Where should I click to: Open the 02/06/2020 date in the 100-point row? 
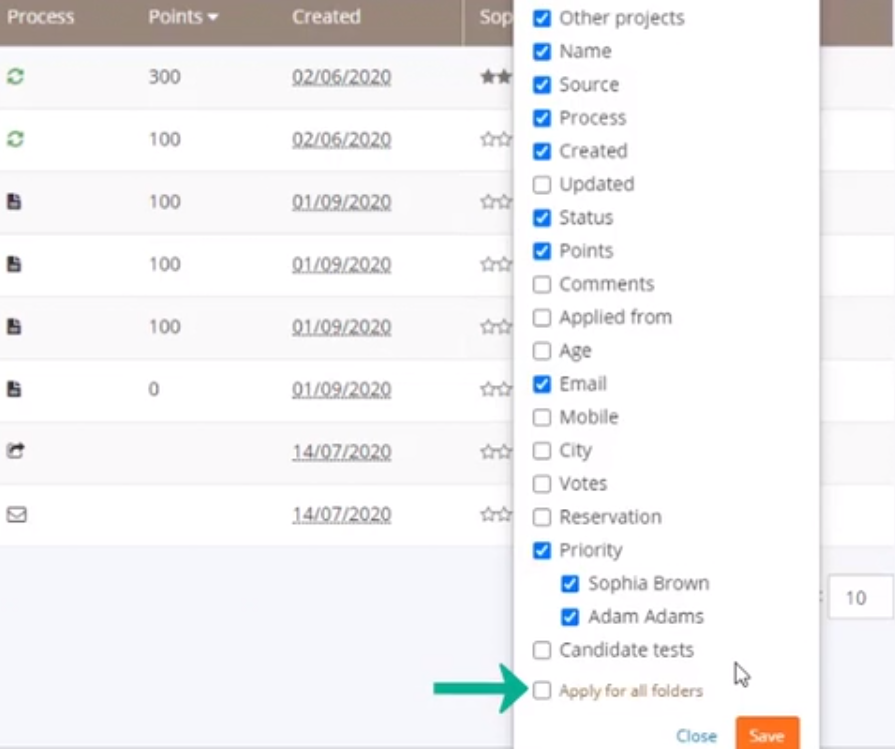point(341,139)
